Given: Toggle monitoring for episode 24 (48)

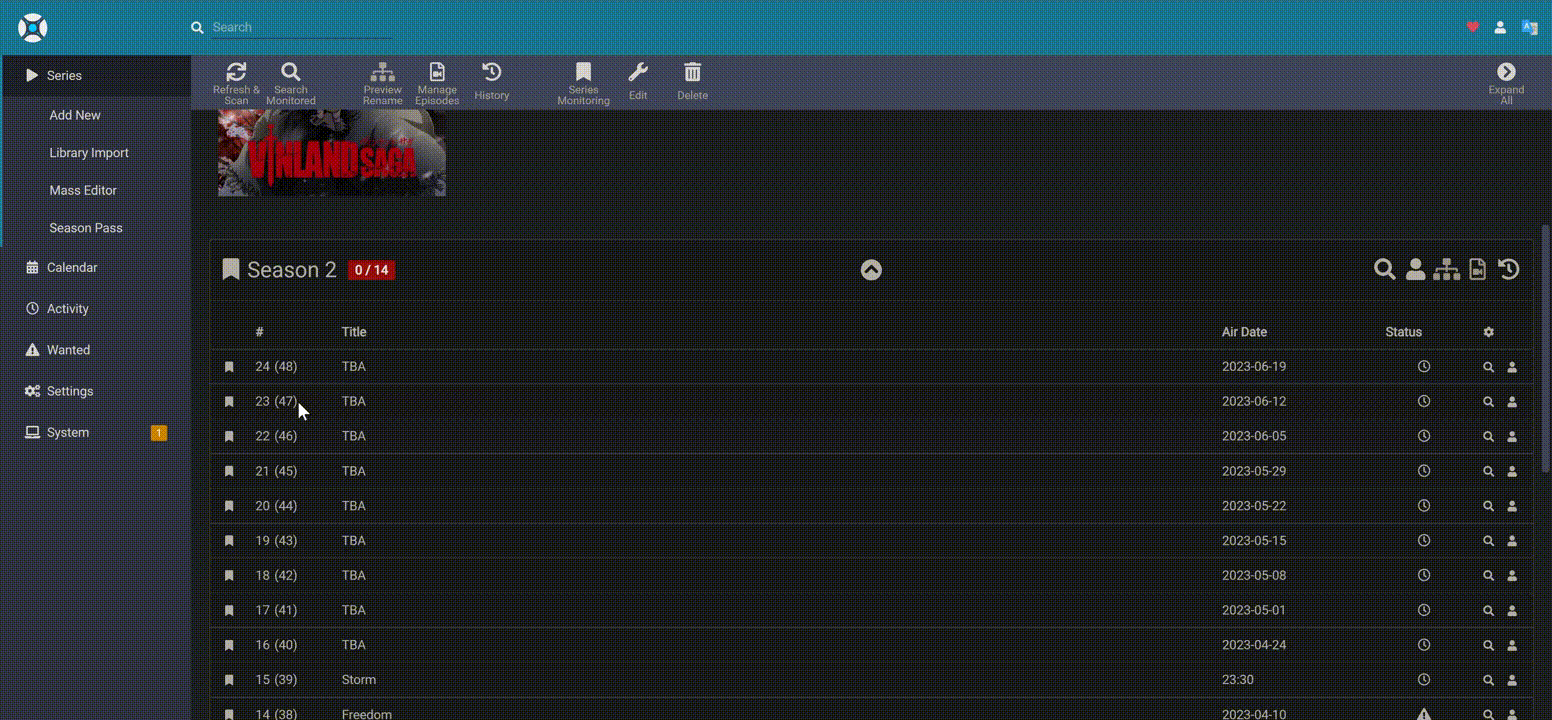Looking at the screenshot, I should pos(229,367).
